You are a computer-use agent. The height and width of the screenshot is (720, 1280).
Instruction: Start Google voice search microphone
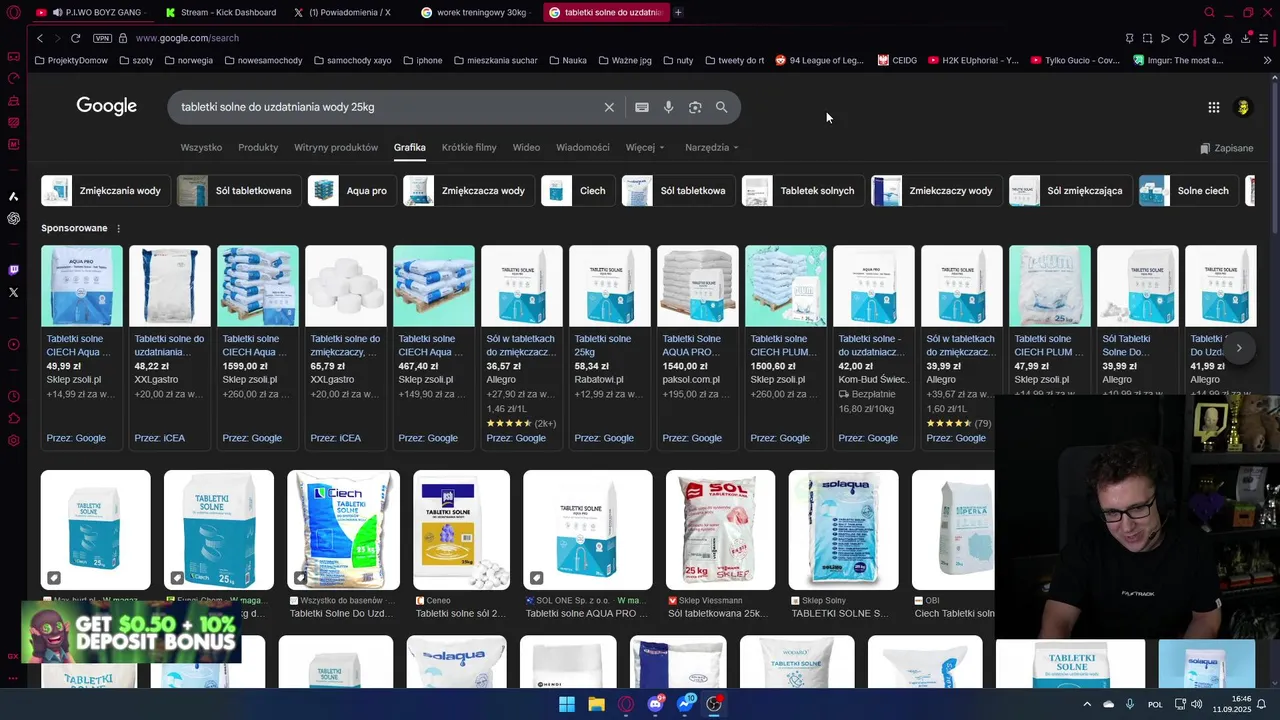(668, 107)
